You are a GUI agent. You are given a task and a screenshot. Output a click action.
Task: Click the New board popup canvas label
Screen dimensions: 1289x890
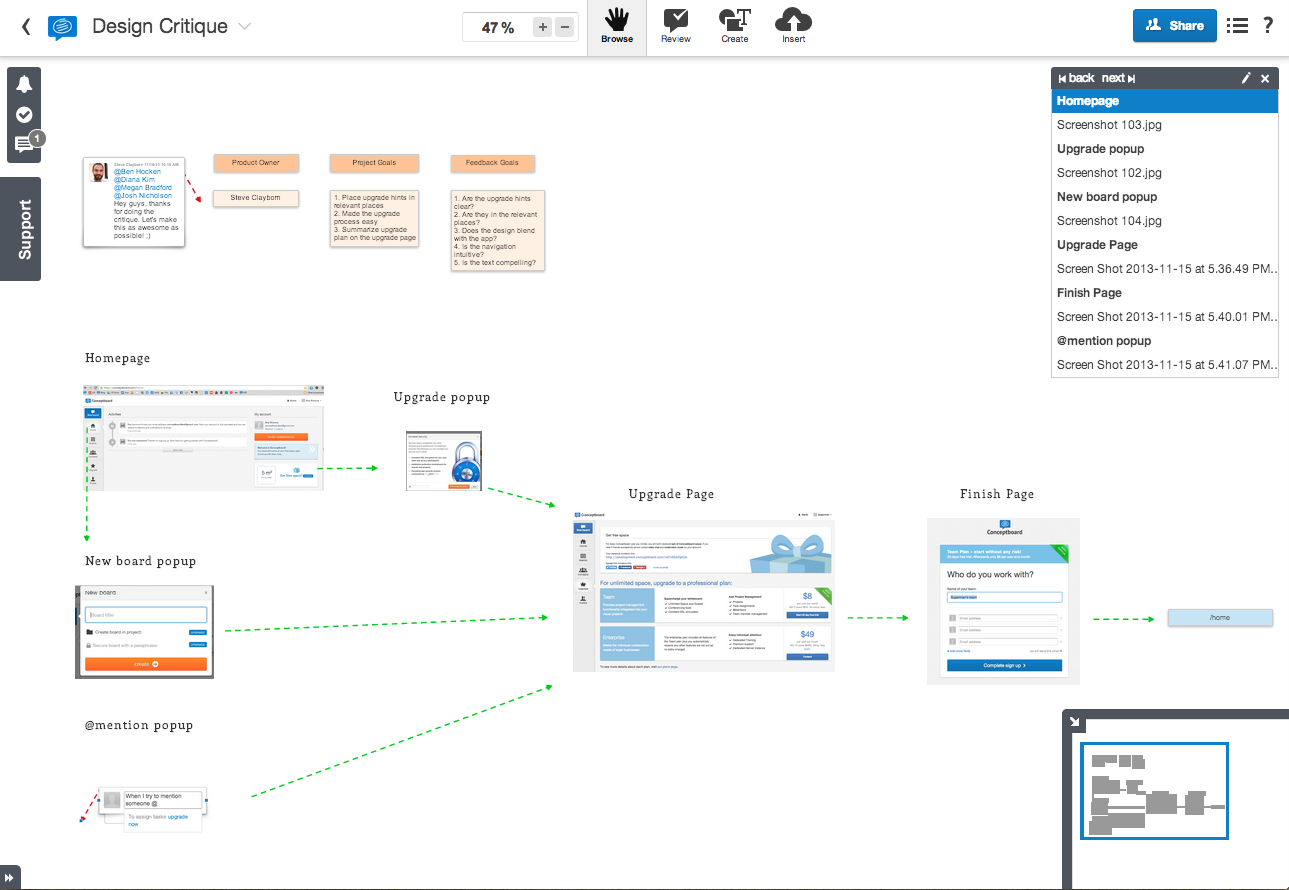coord(141,561)
